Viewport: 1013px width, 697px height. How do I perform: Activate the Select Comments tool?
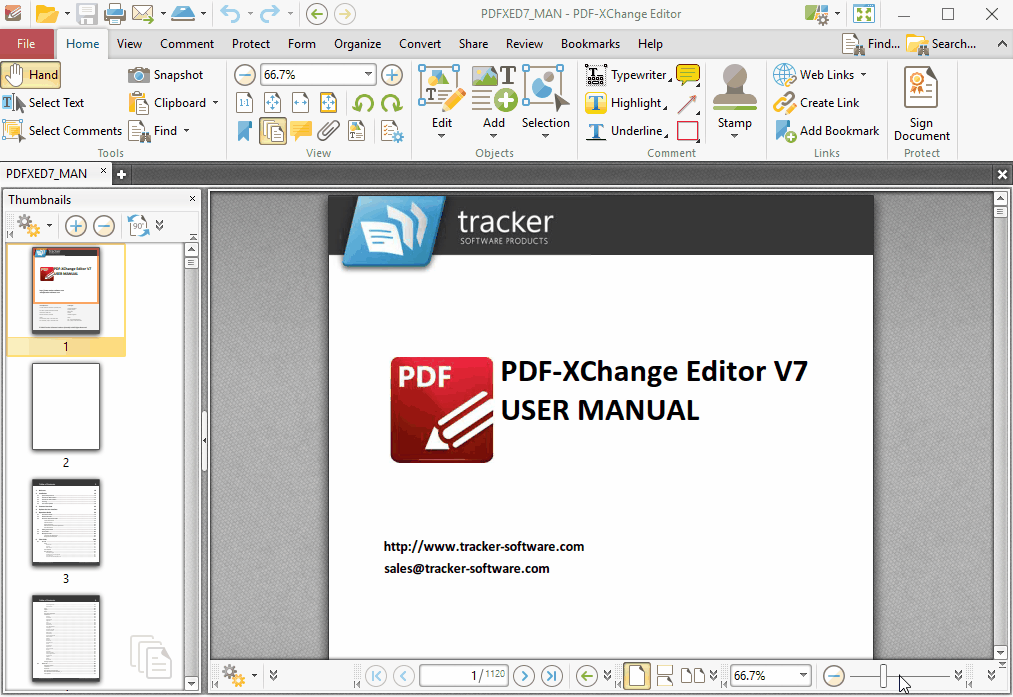point(62,130)
